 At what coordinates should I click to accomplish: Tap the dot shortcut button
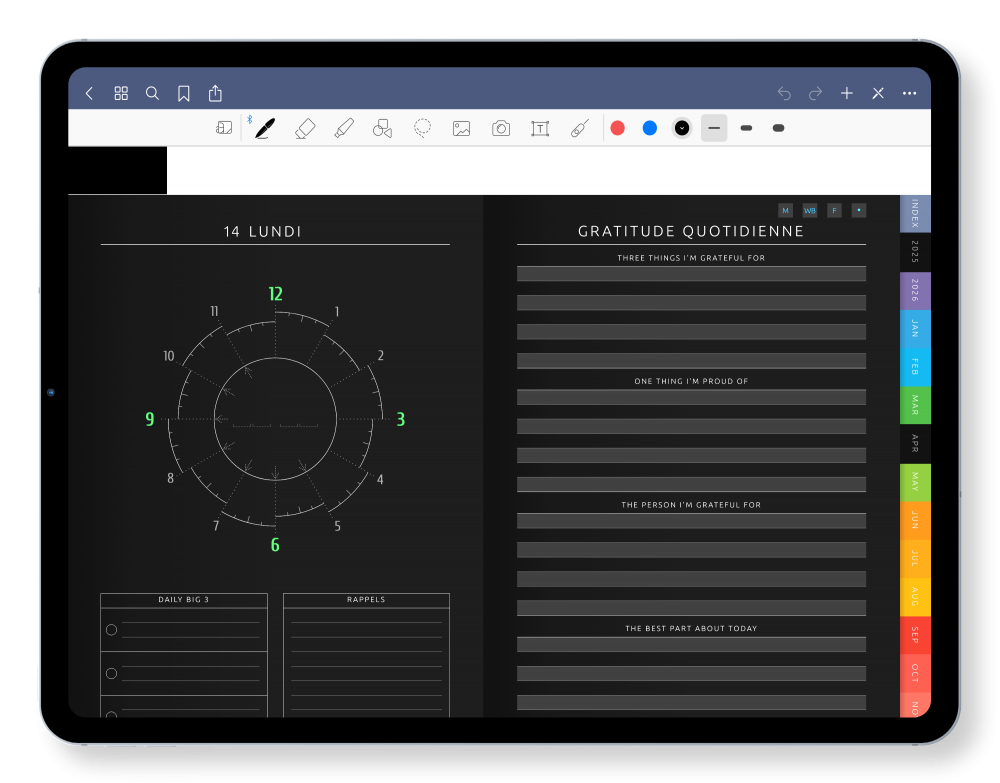click(x=859, y=210)
